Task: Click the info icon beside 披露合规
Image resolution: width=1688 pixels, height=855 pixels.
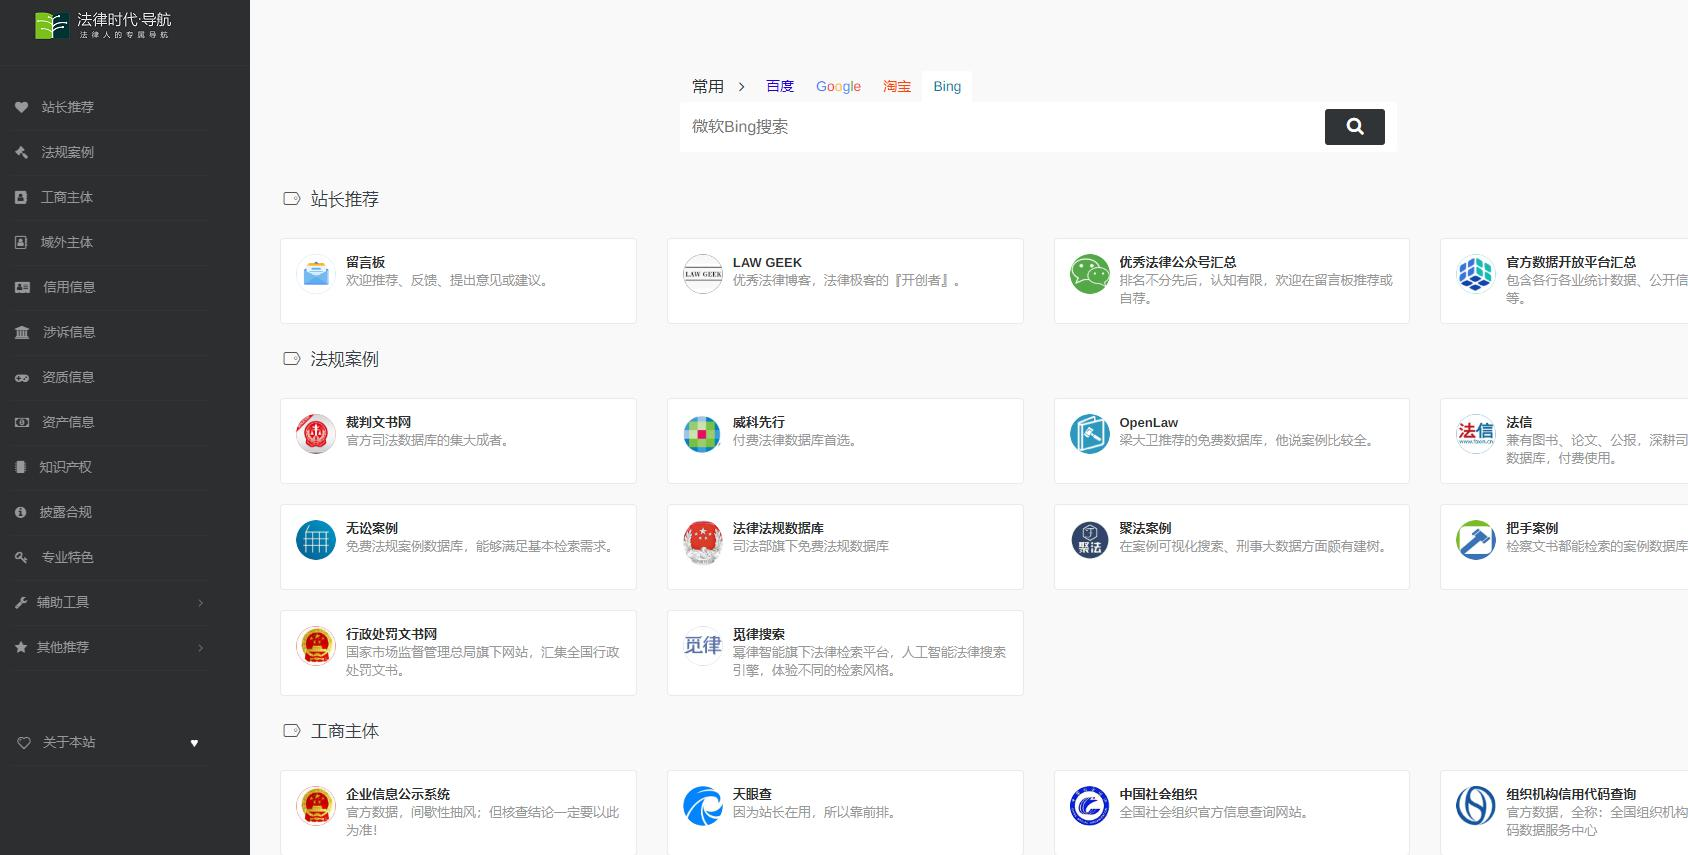Action: 21,512
